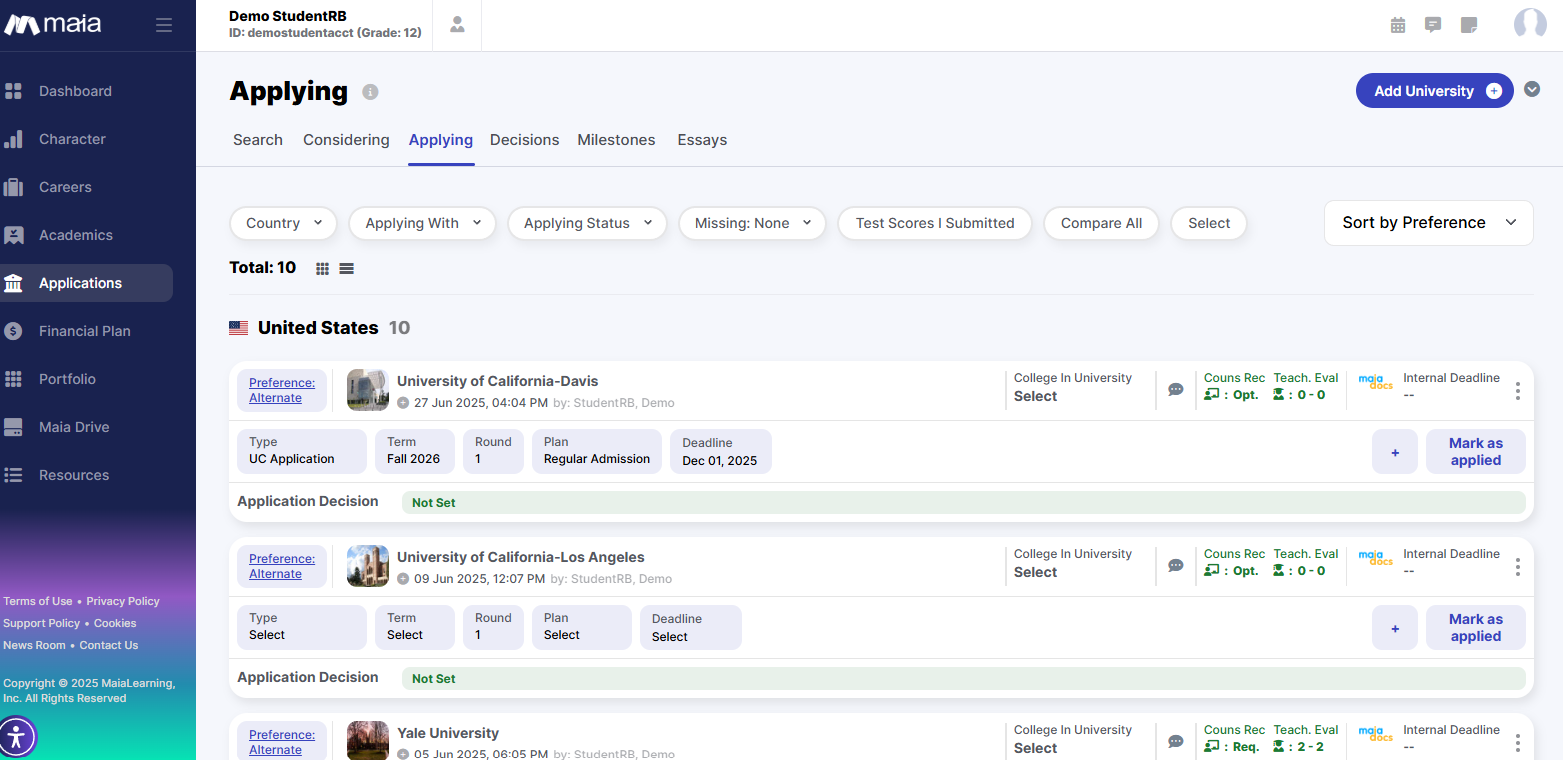Viewport: 1563px width, 760px height.
Task: Open three-dot menu for UCLA
Action: (x=1518, y=567)
